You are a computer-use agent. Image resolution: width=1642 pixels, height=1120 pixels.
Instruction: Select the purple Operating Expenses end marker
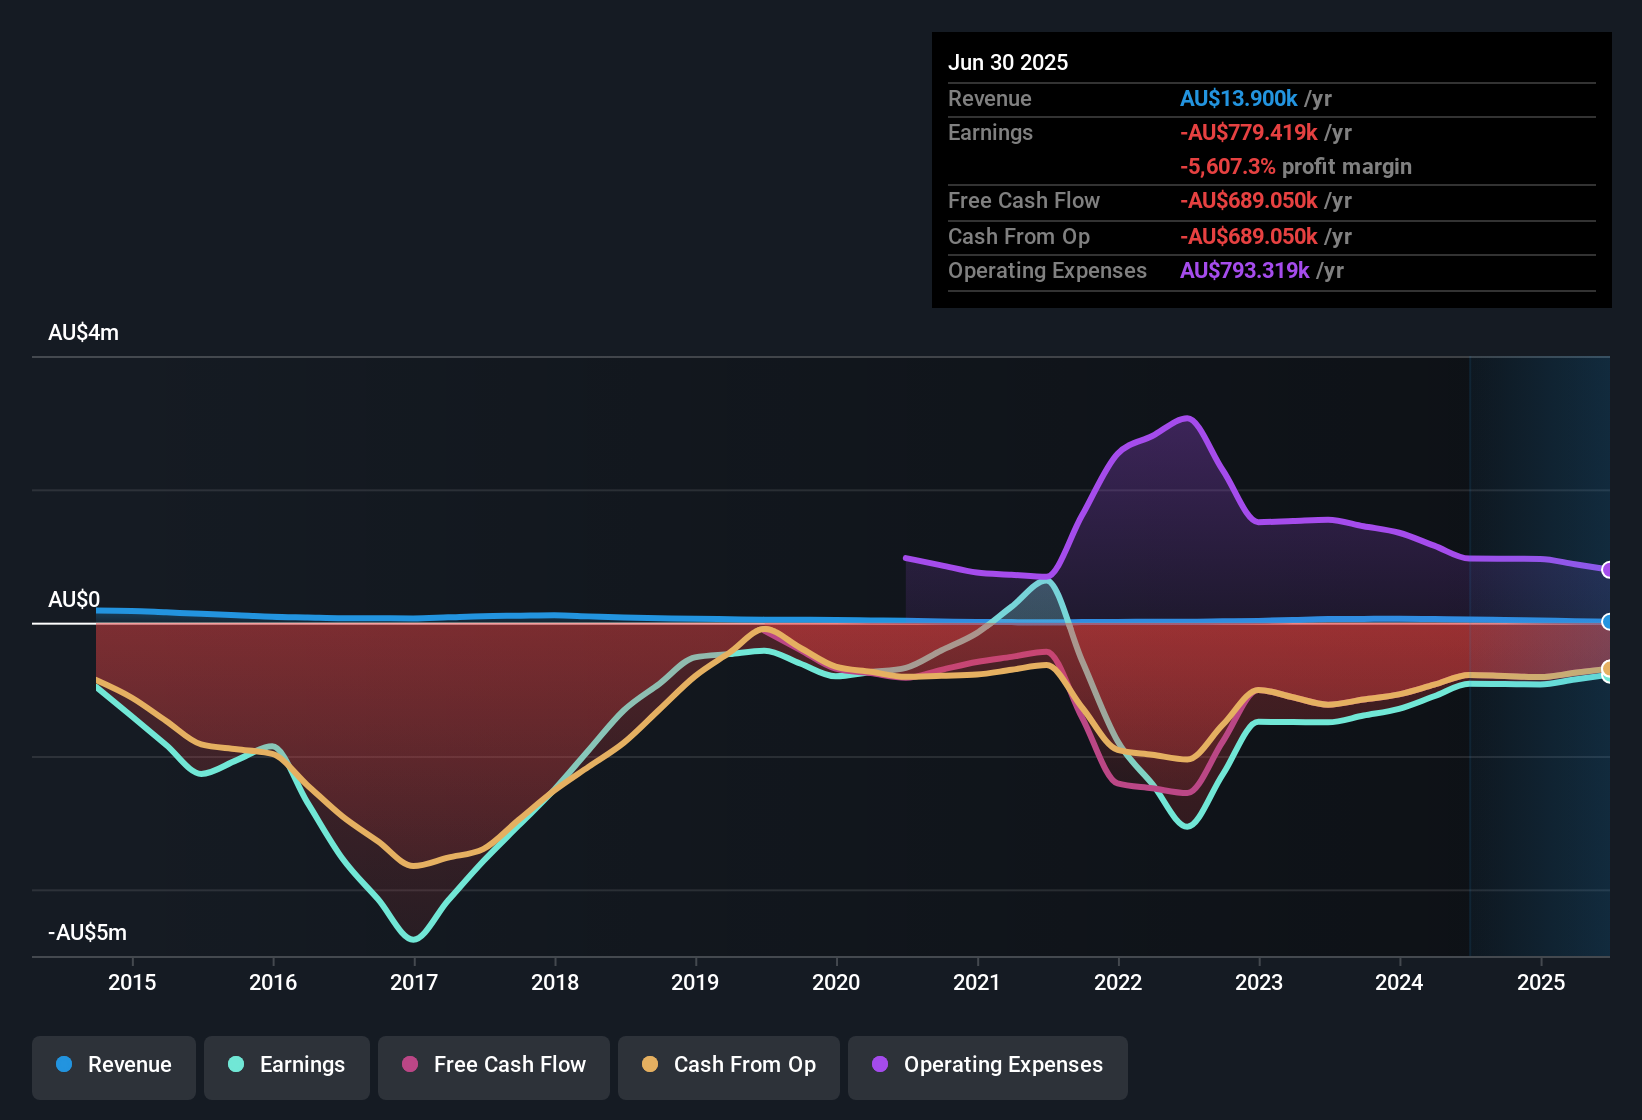tap(1607, 570)
